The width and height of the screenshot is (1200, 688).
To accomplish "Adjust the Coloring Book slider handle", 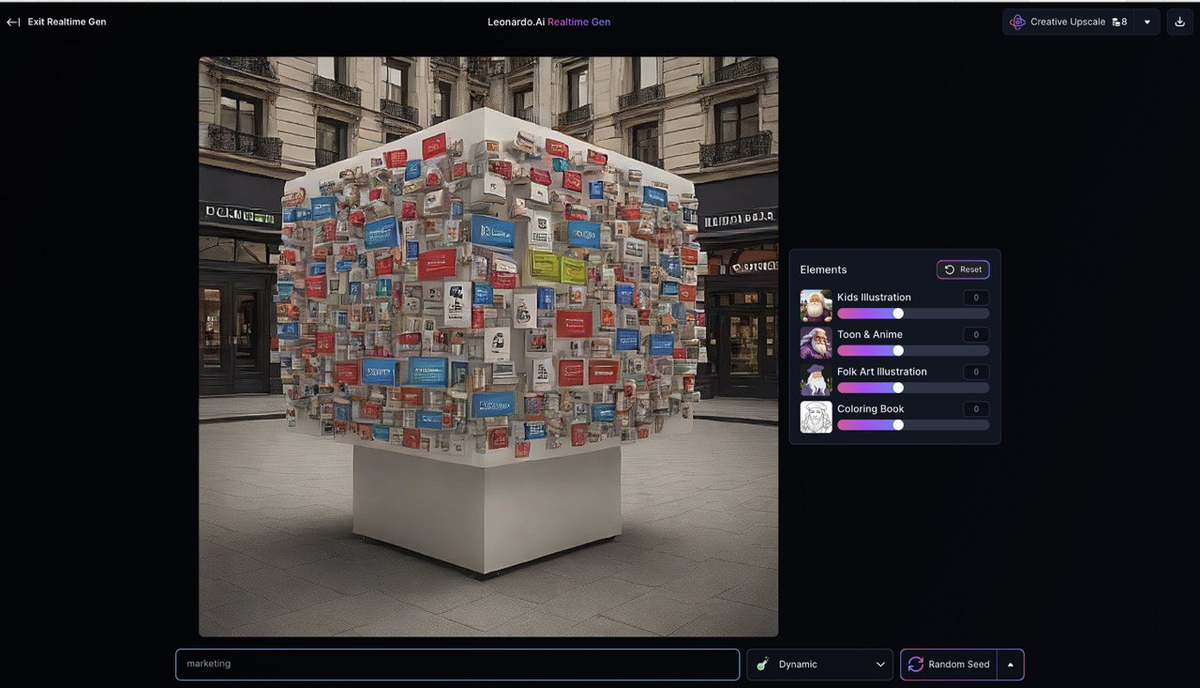I will tap(898, 424).
